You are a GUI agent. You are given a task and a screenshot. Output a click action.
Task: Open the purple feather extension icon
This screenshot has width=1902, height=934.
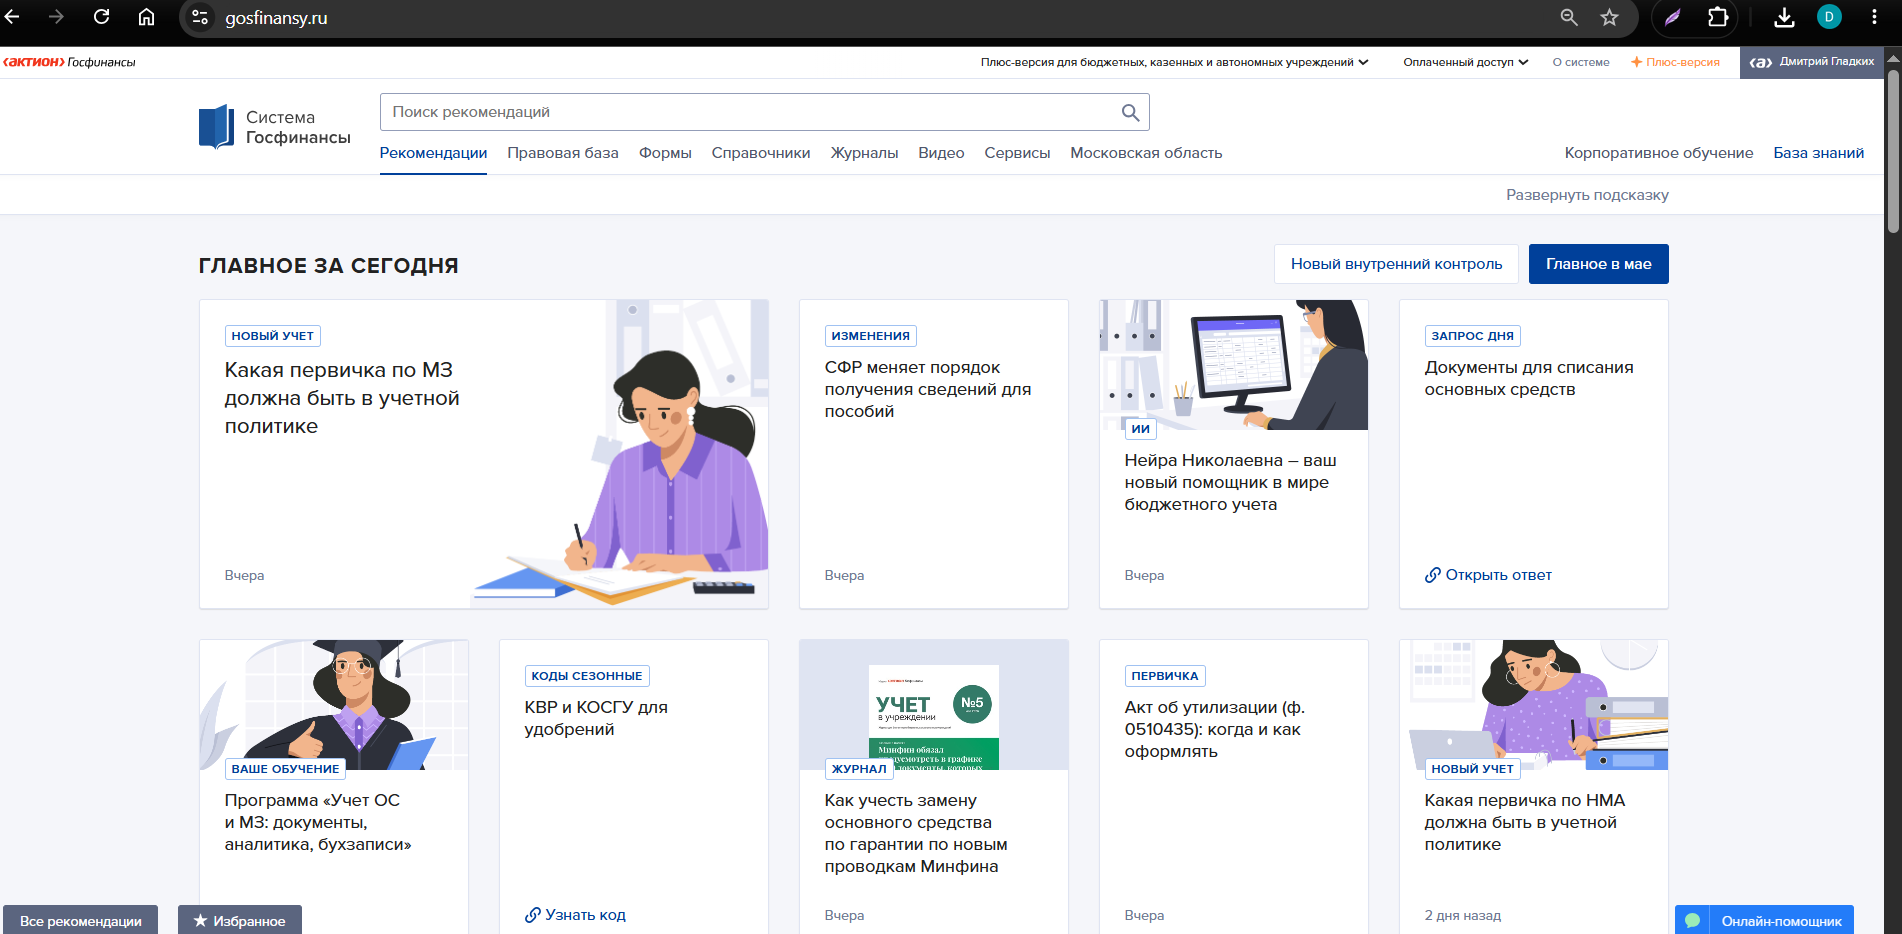1673,17
